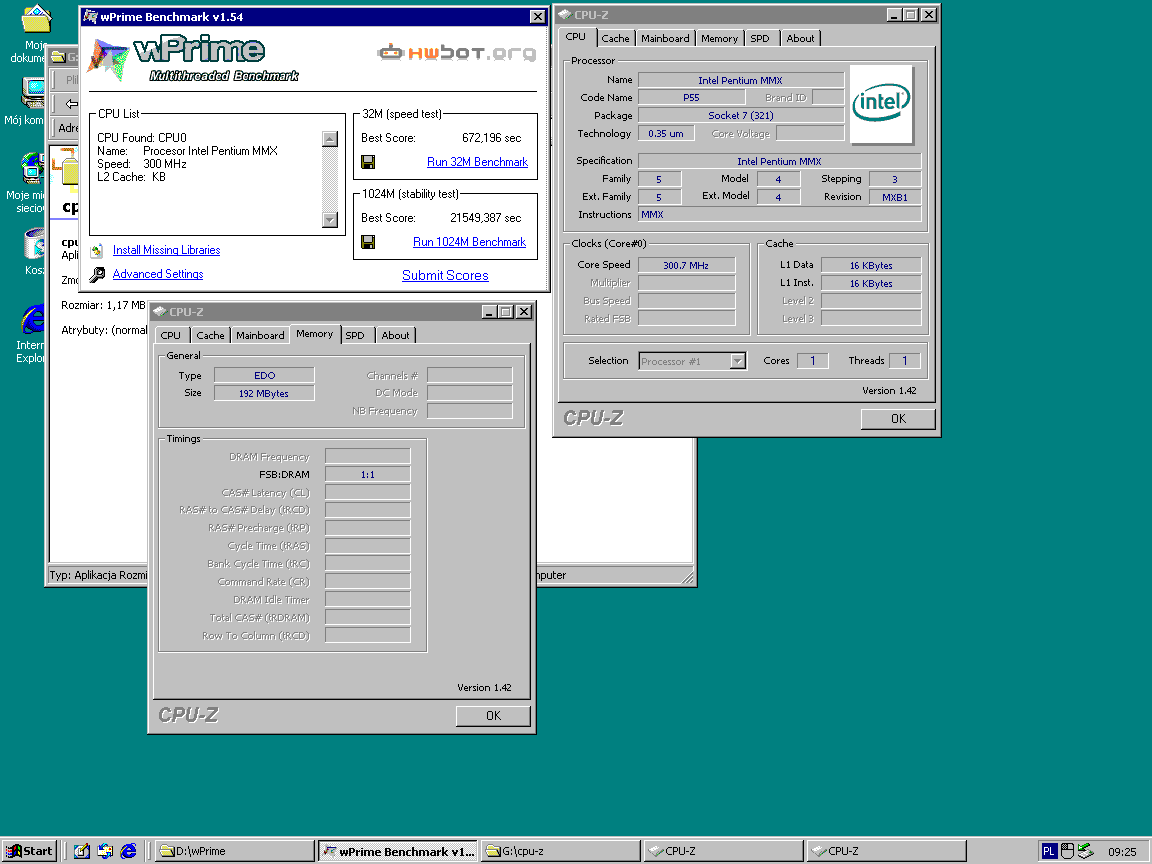1152x864 pixels.
Task: Open the Moje miejsca sieciowe desktop icon
Action: [x=32, y=168]
